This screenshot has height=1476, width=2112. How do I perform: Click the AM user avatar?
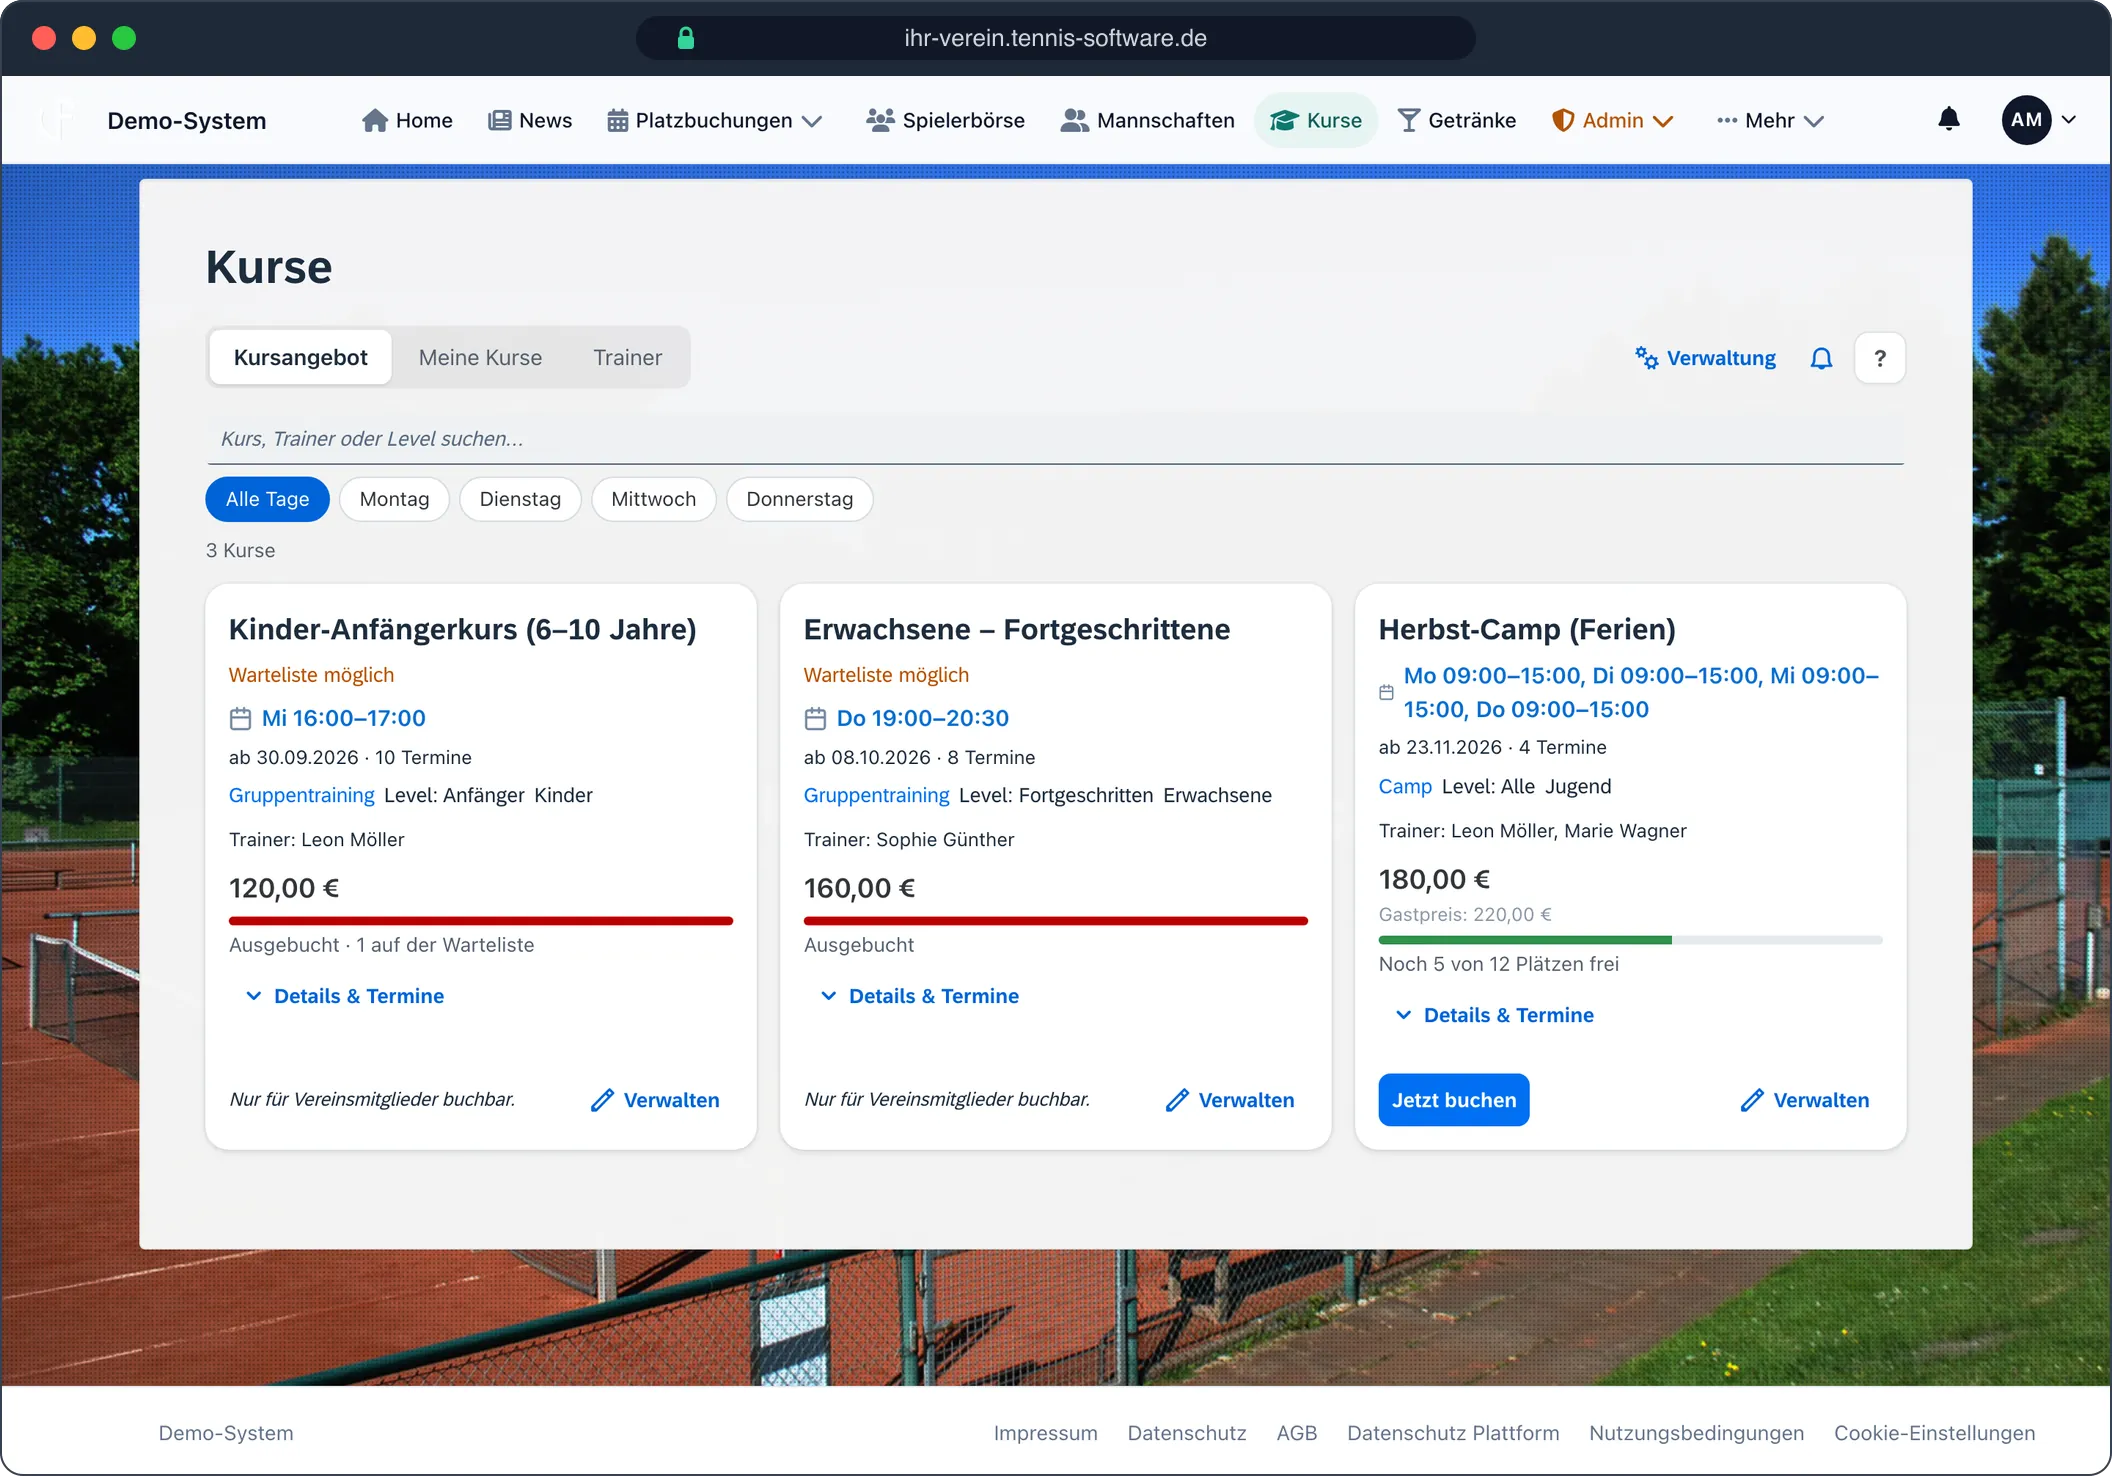point(2026,120)
